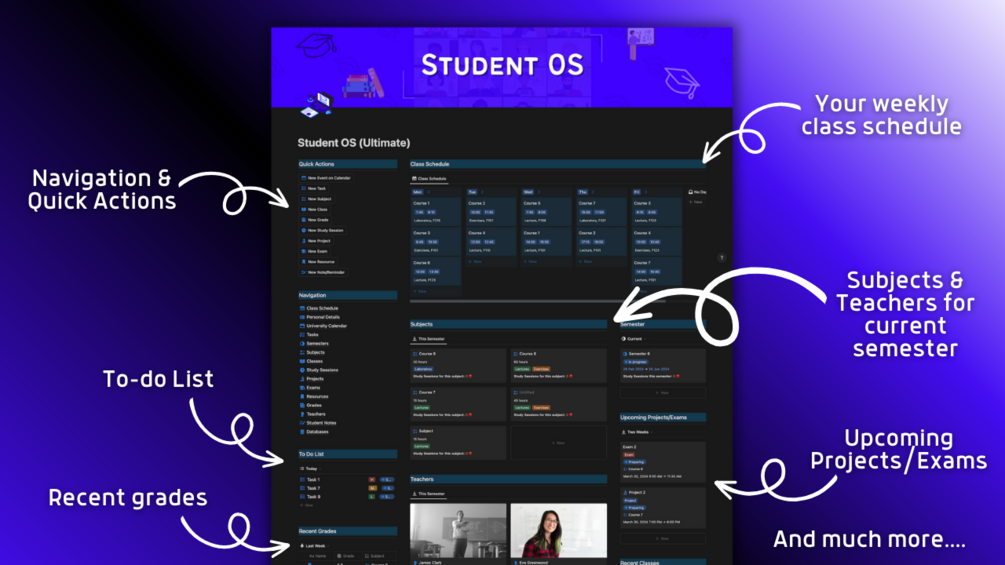This screenshot has height=565, width=1005.
Task: Add new subject in empty Subjects card
Action: click(x=558, y=443)
